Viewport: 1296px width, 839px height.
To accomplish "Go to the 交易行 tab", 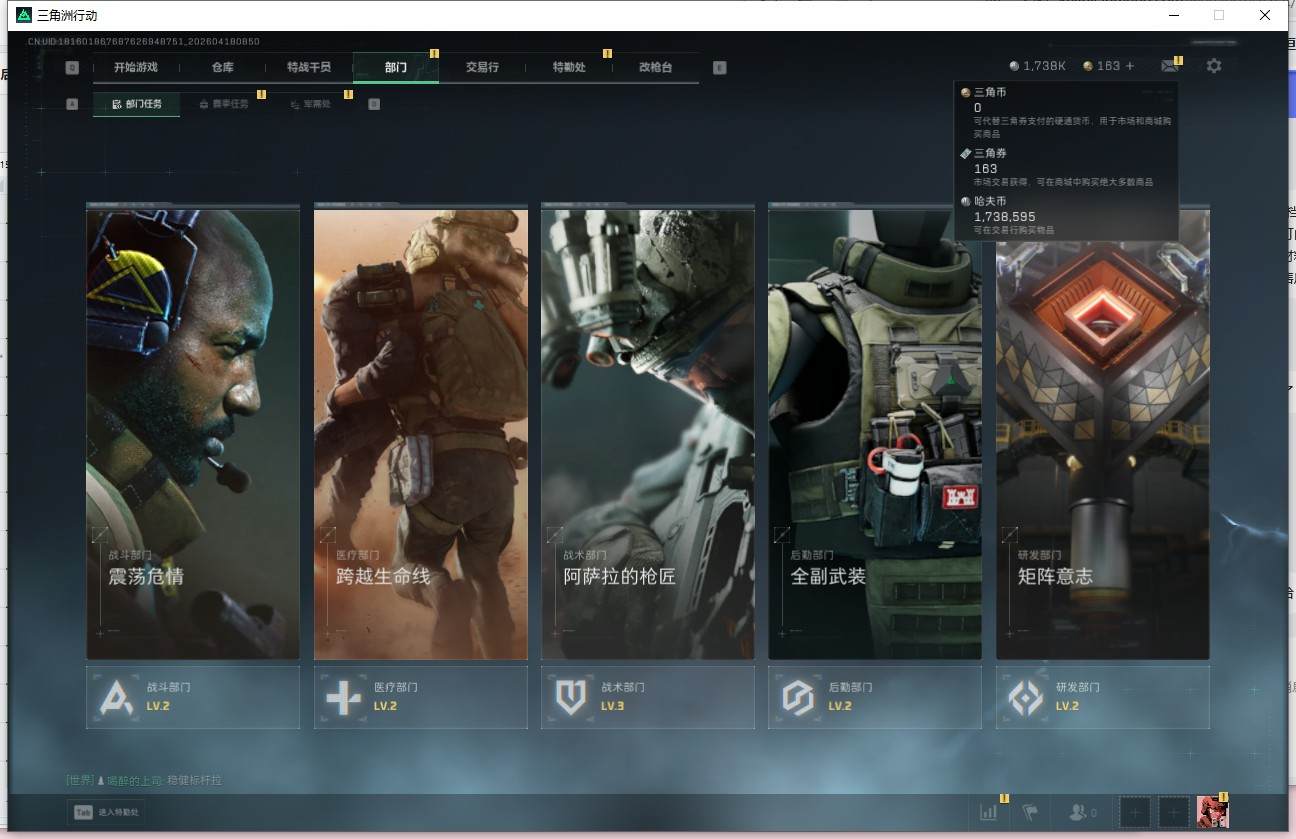I will (x=482, y=67).
